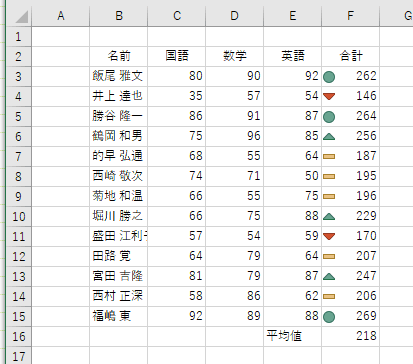413x364 pixels.
Task: Select column E header
Action: click(x=293, y=16)
